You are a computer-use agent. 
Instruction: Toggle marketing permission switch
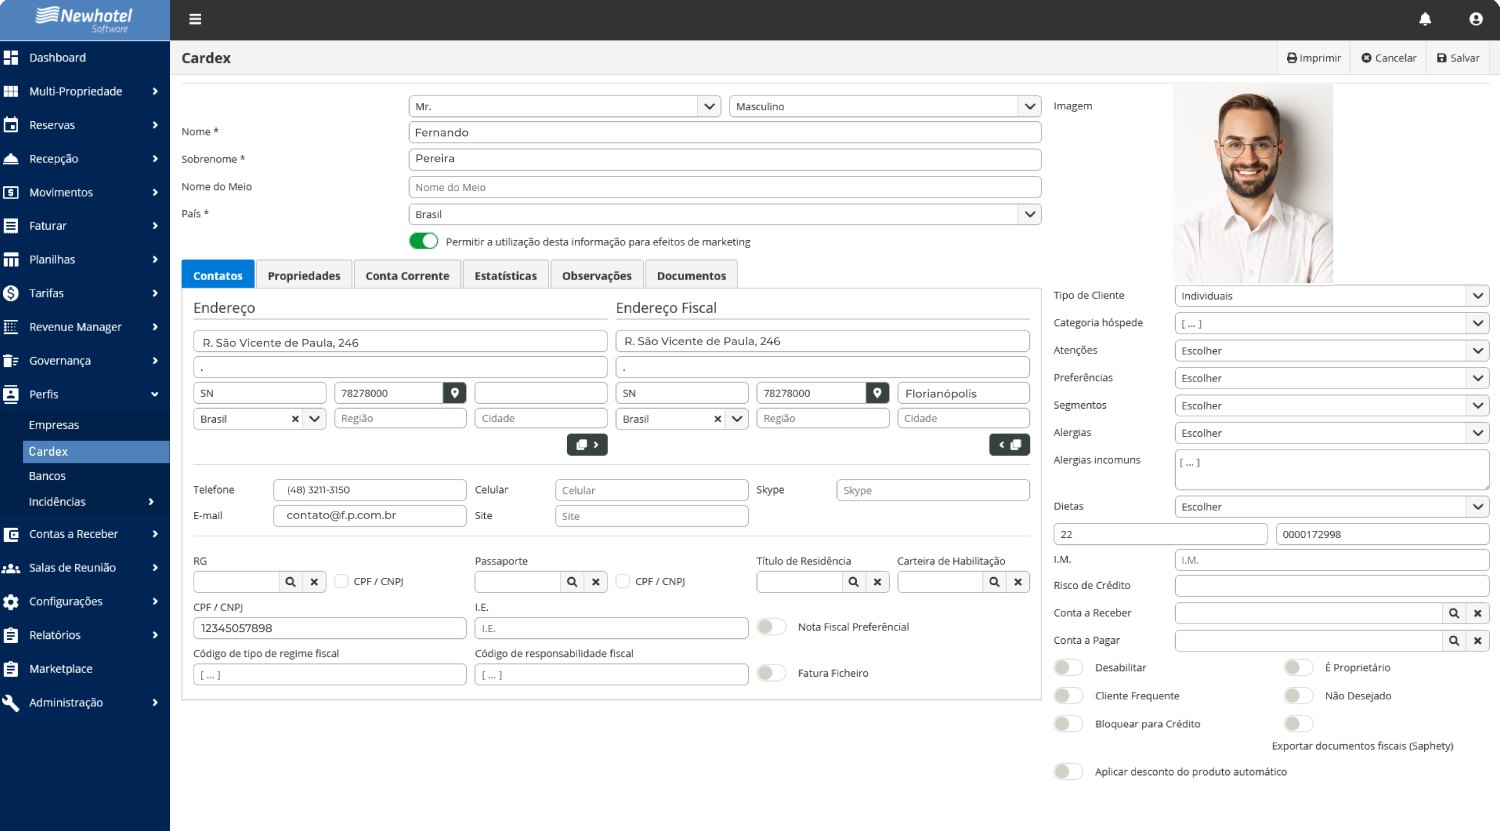click(424, 241)
